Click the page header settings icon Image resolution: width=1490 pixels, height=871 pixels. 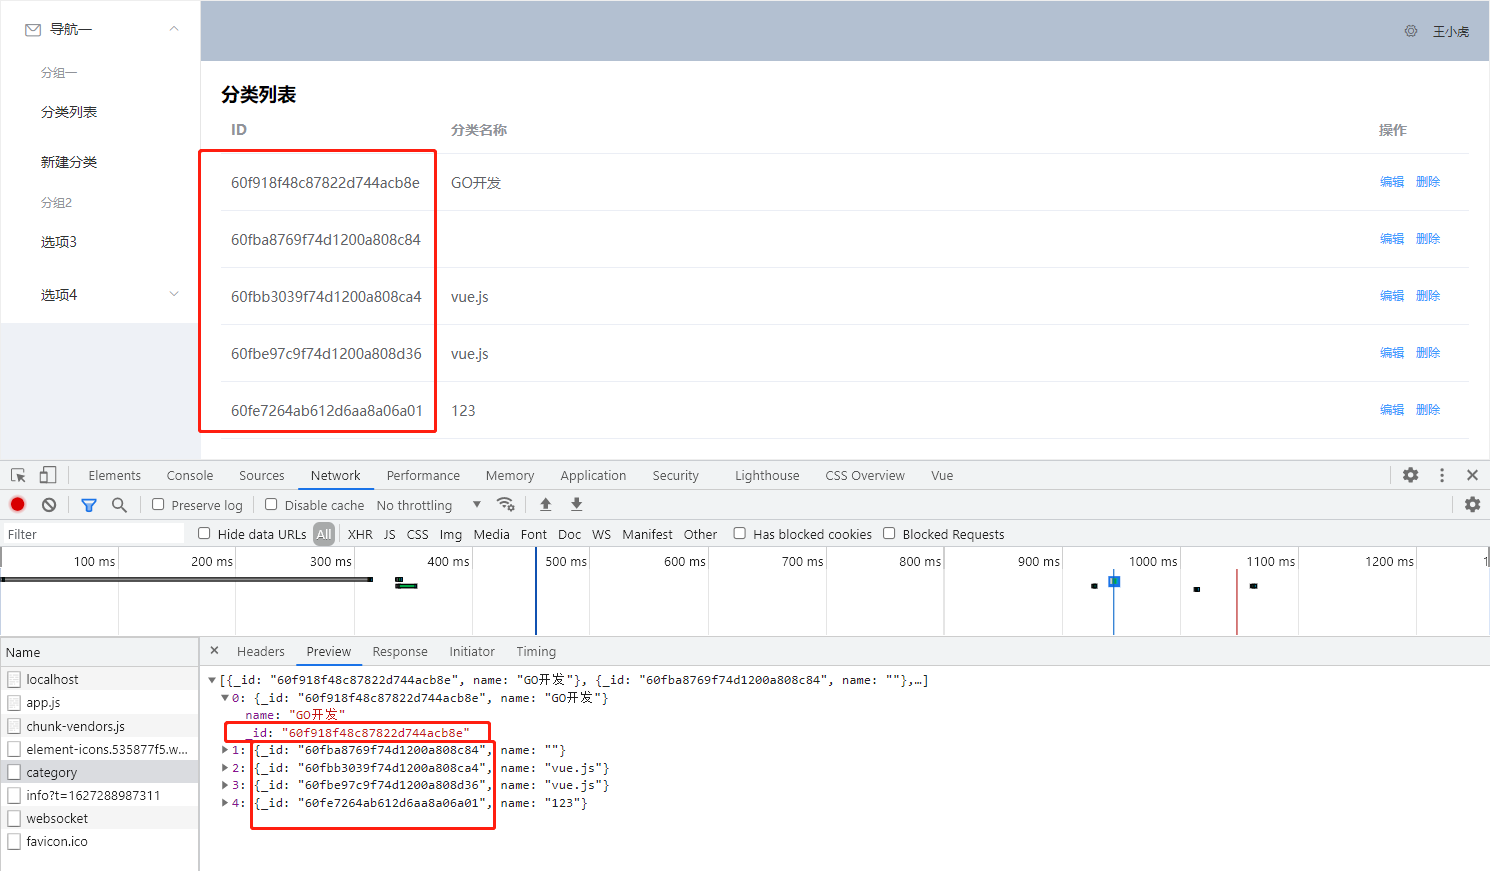(1411, 31)
